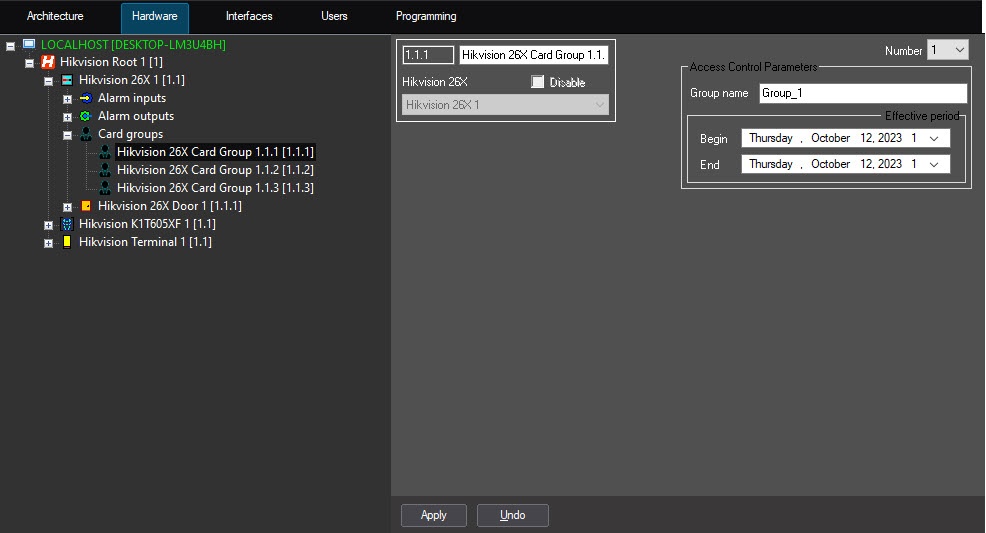The width and height of the screenshot is (986, 533).
Task: Switch to the Hardware tab
Action: point(155,17)
